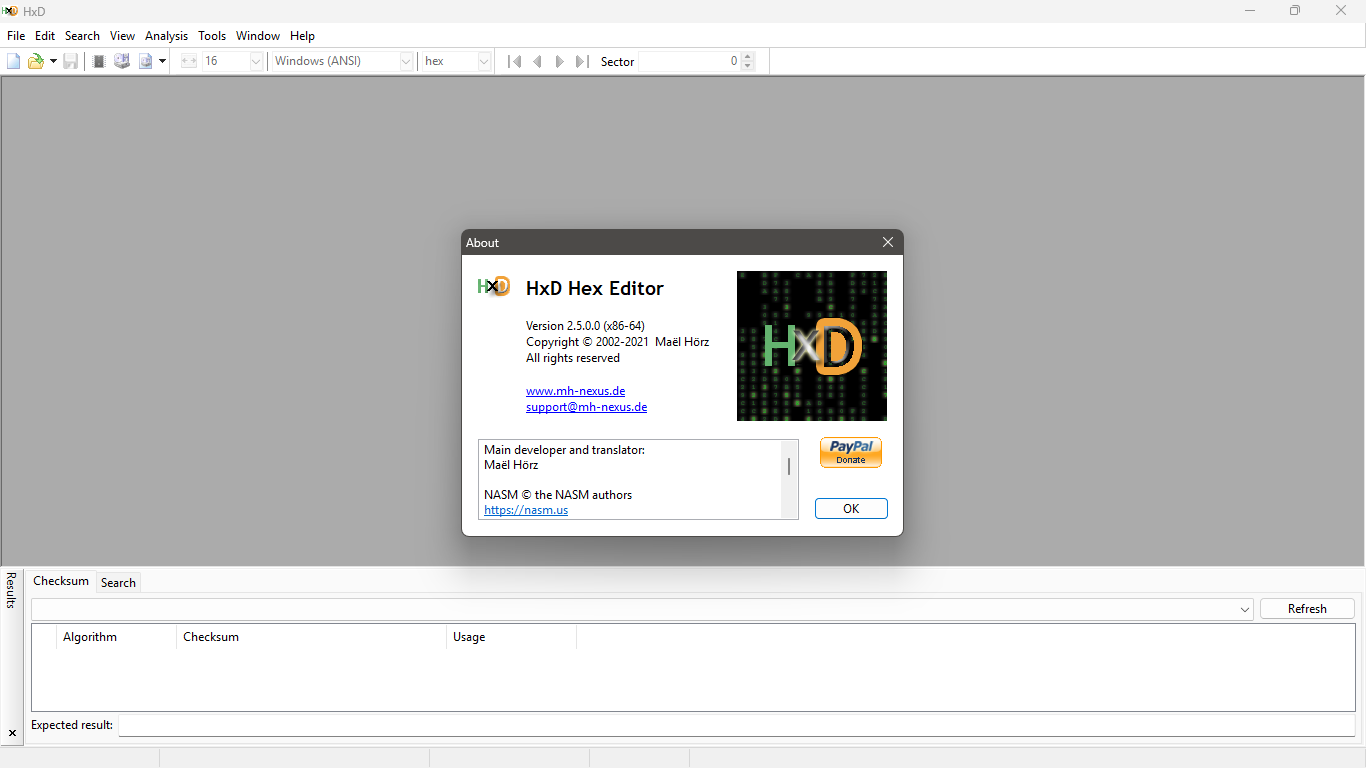Open the hex offset base dropdown
Viewport: 1366px width, 768px height.
point(484,61)
